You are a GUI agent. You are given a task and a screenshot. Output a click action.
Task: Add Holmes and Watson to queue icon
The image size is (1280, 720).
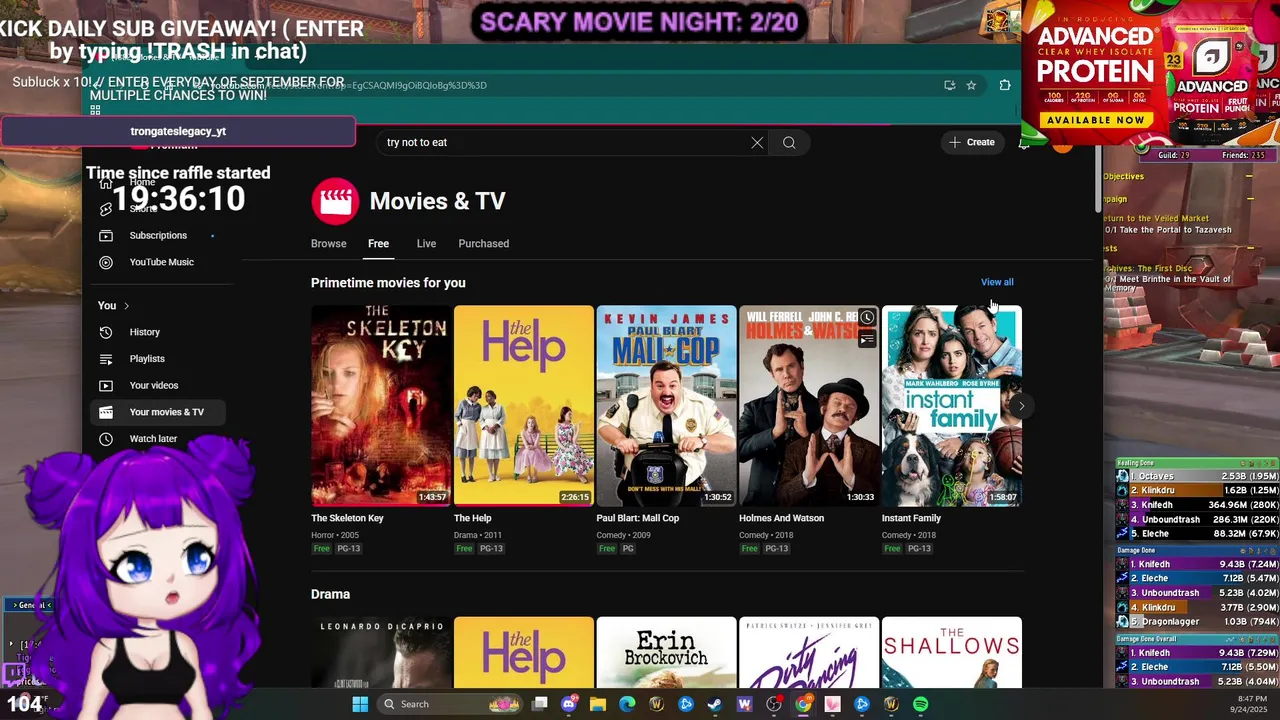point(867,339)
